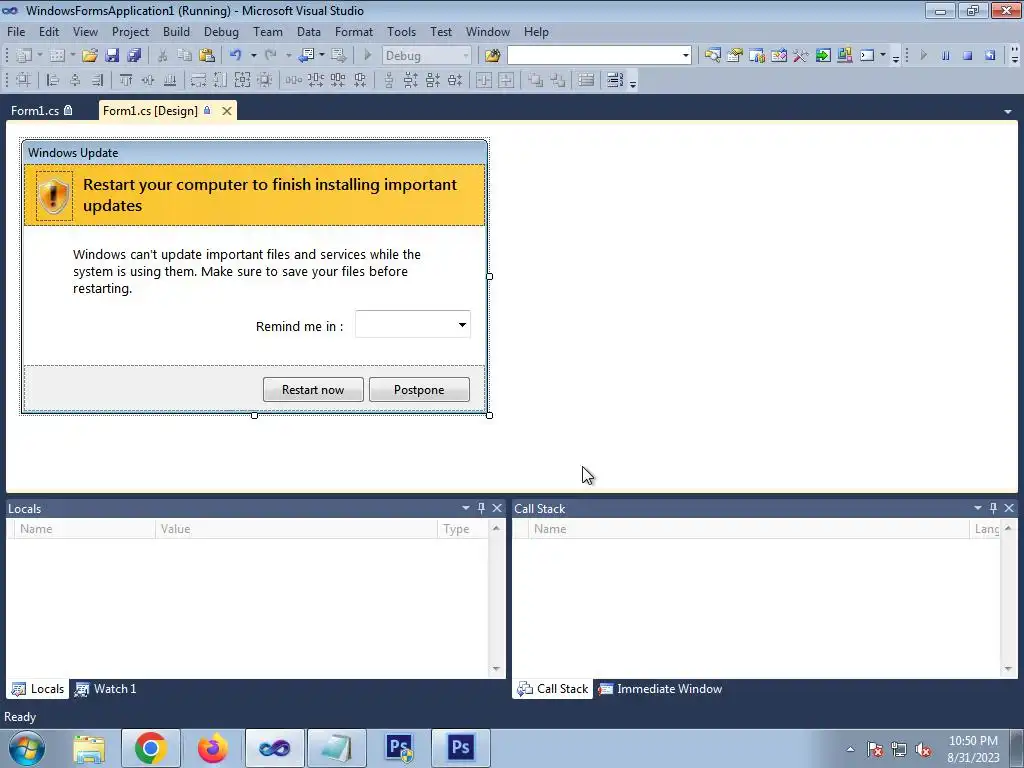1024x768 pixels.
Task: Click the Make Same Width layout icon
Action: coord(198,80)
